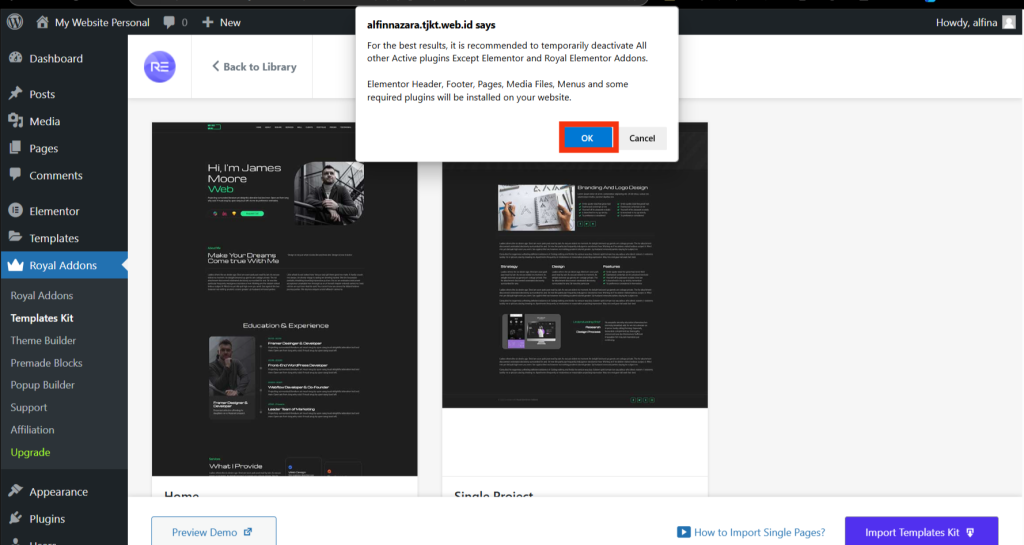Viewport: 1024px width, 545px height.
Task: Click the WordPress logo icon
Action: (15, 22)
